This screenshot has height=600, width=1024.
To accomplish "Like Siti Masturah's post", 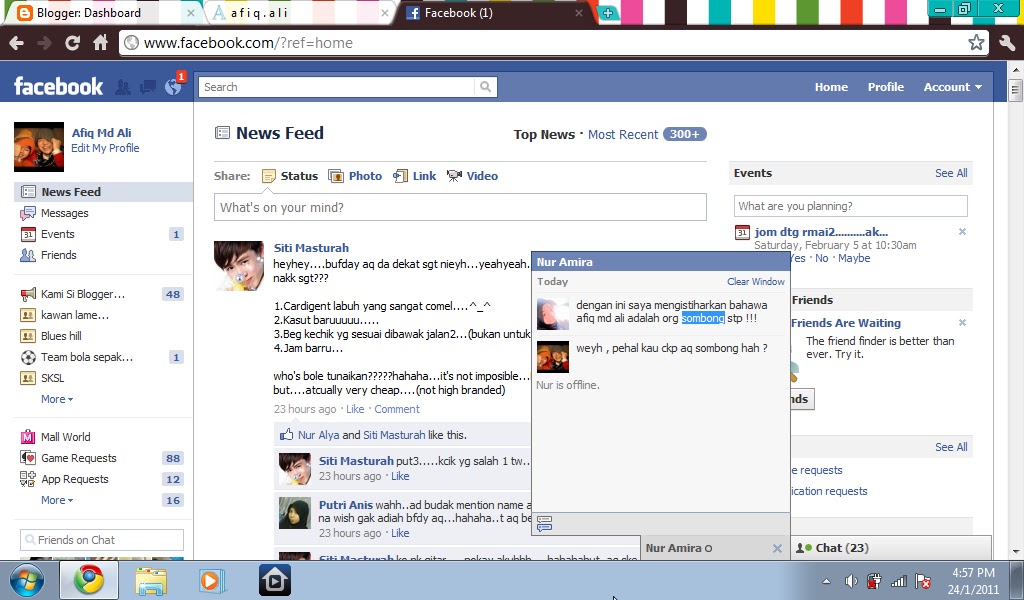I will tap(355, 409).
